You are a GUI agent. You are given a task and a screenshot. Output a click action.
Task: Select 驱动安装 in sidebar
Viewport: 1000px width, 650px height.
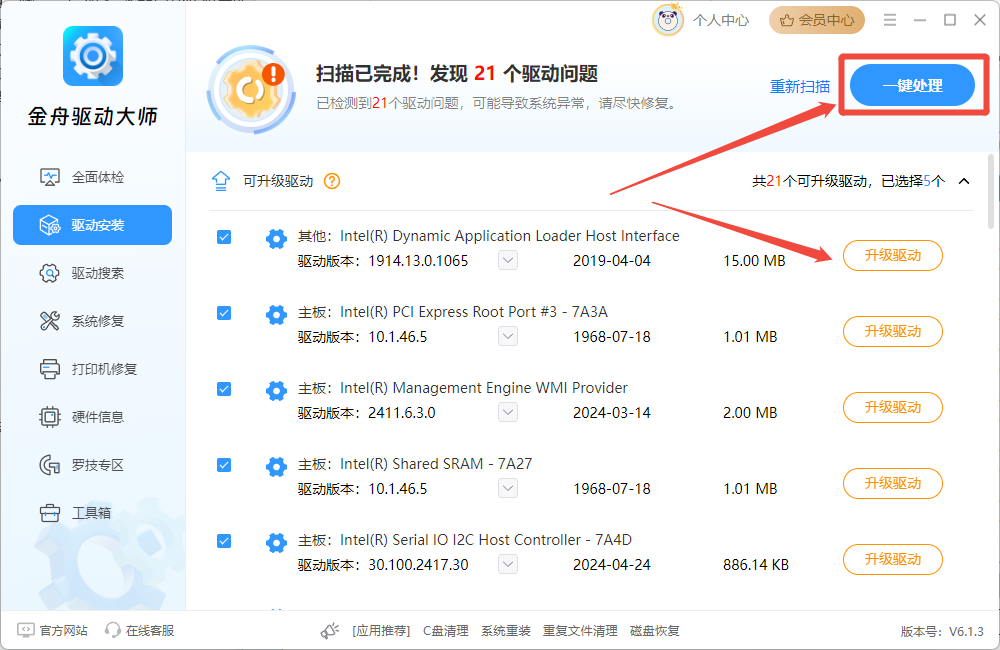click(x=92, y=225)
